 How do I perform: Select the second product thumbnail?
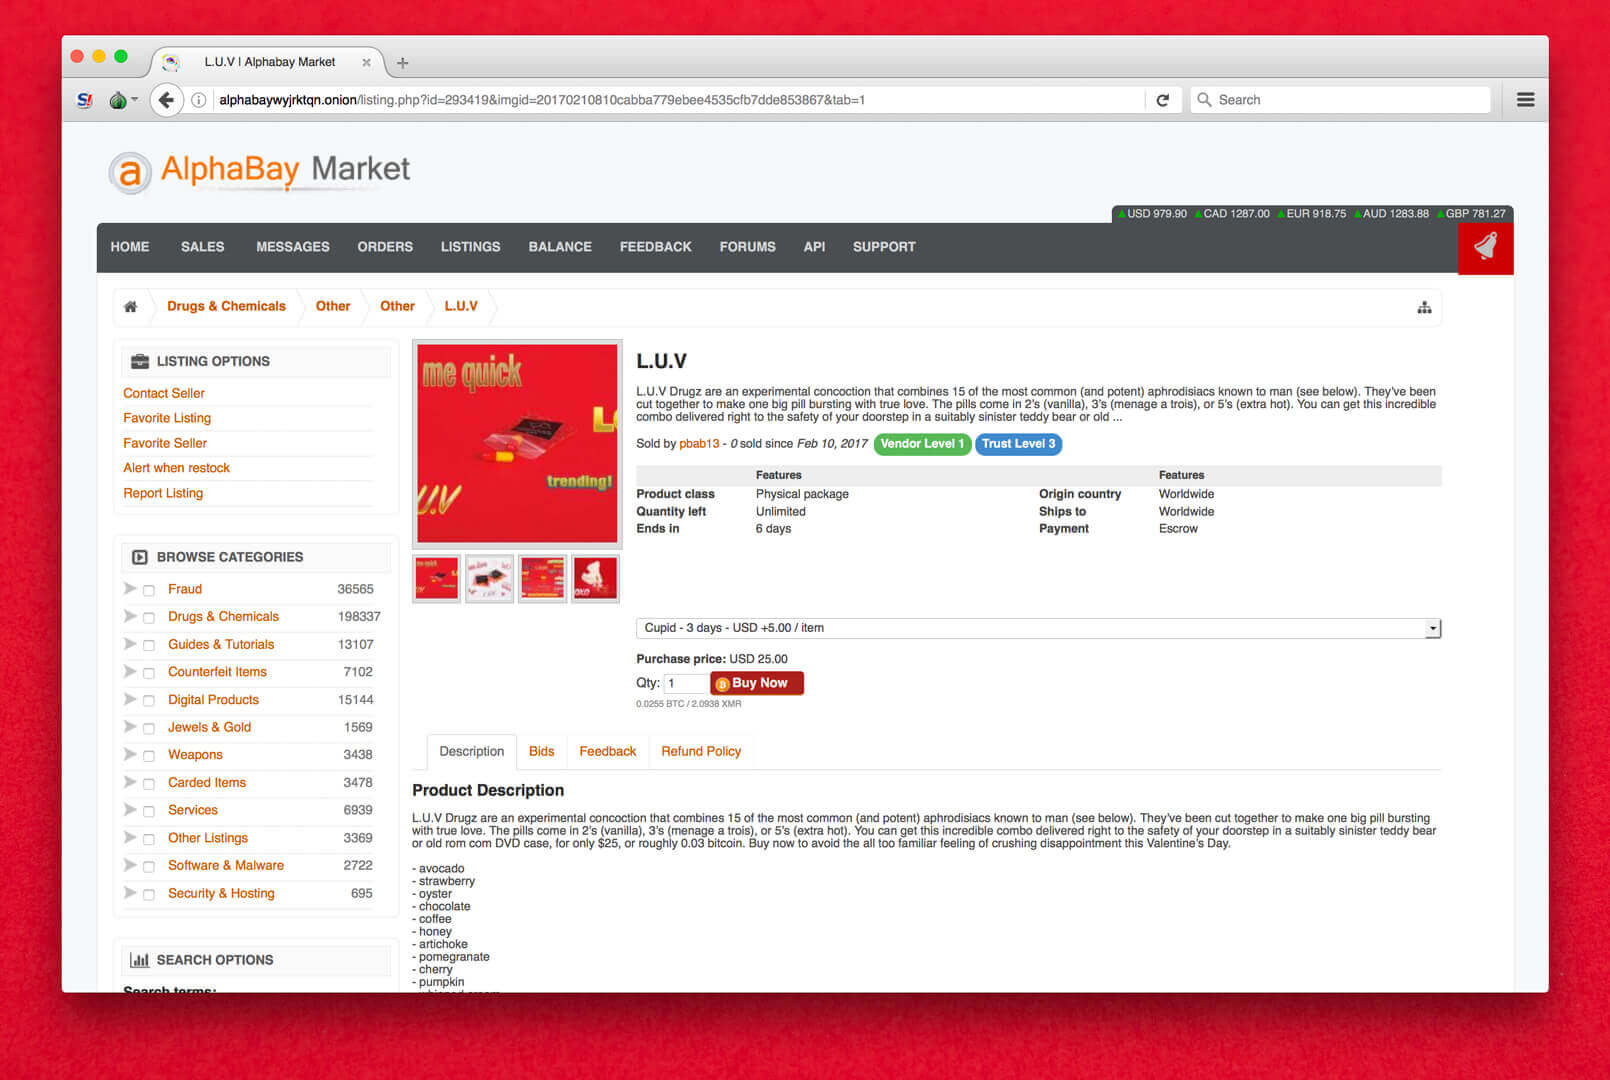(489, 579)
